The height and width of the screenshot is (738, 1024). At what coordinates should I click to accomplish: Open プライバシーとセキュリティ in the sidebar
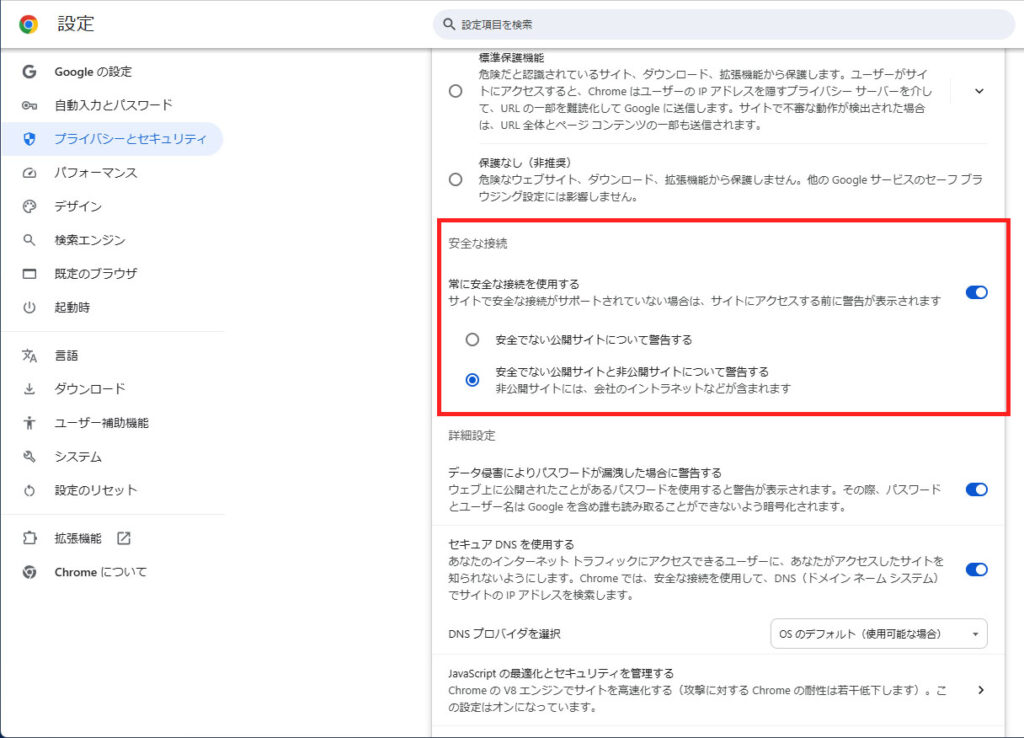130,139
